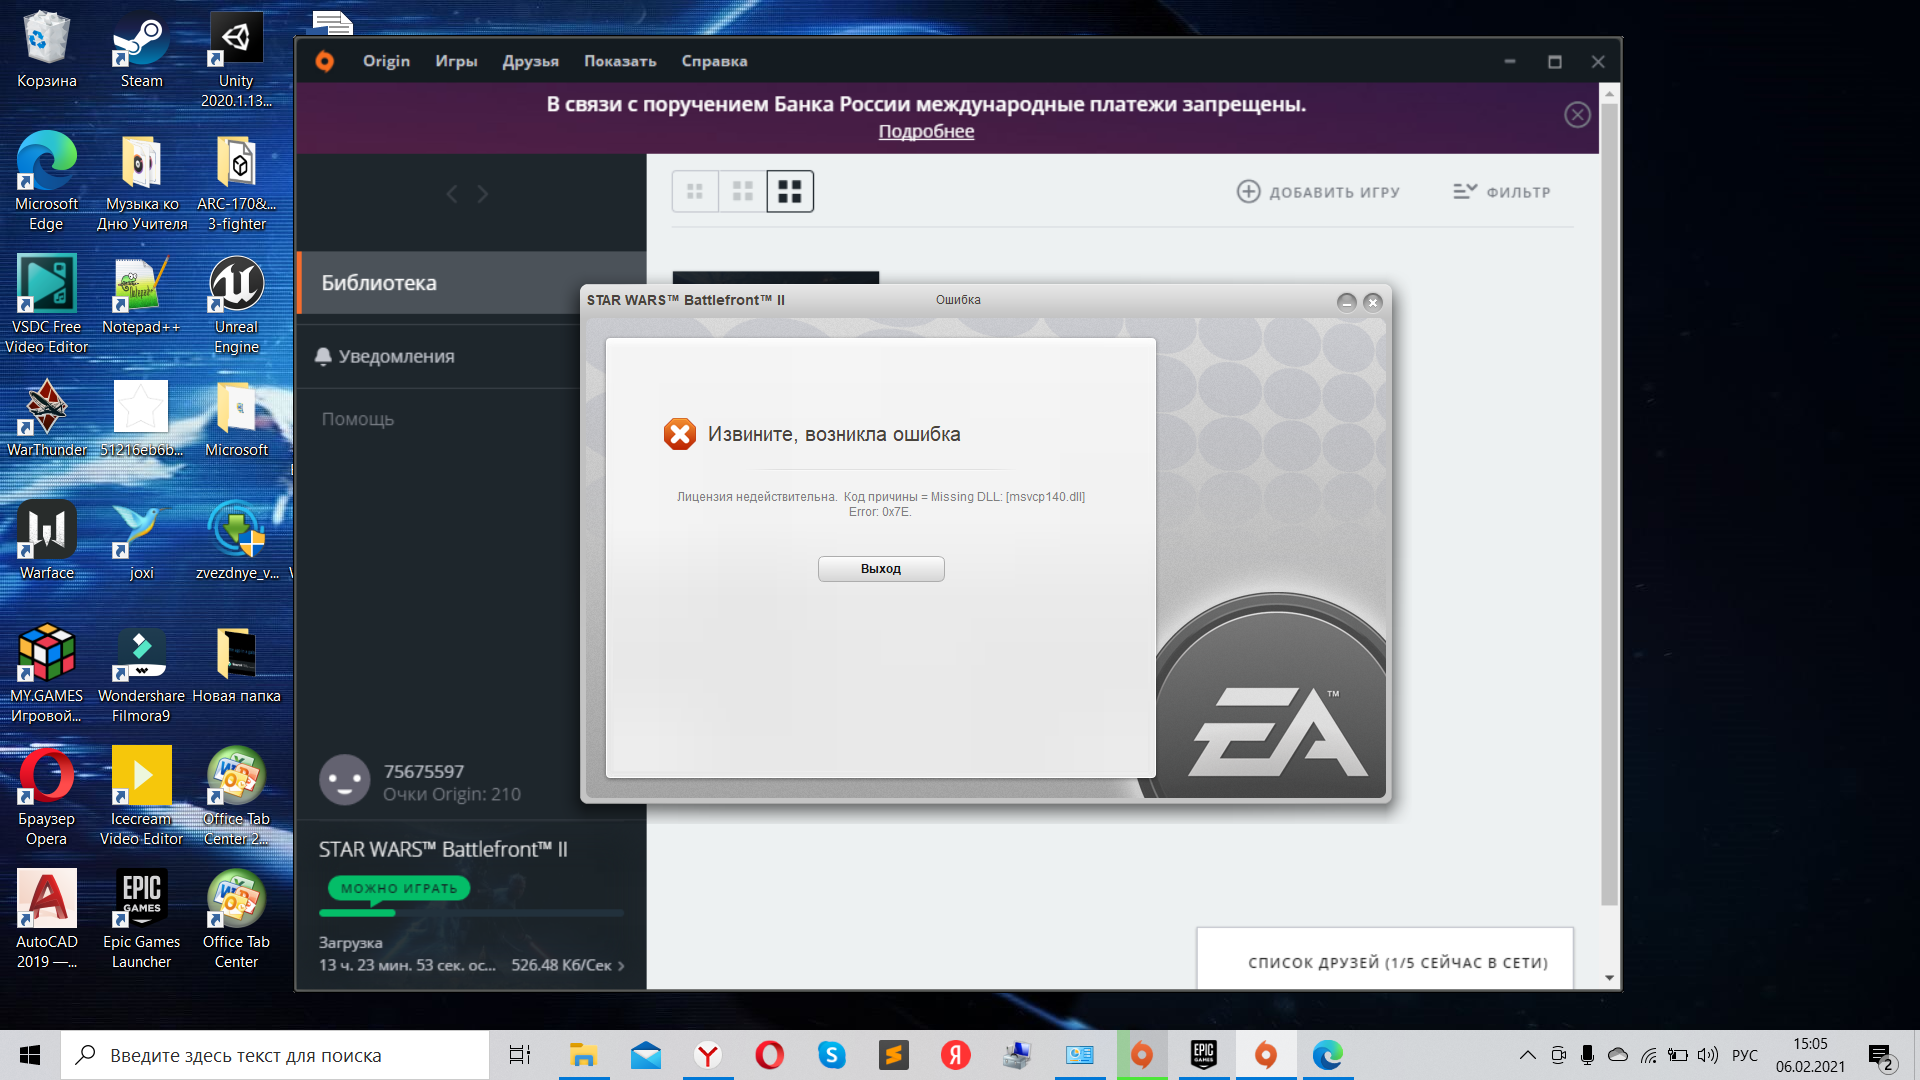Select Библиотека in the sidebar
The height and width of the screenshot is (1080, 1920).
click(472, 283)
